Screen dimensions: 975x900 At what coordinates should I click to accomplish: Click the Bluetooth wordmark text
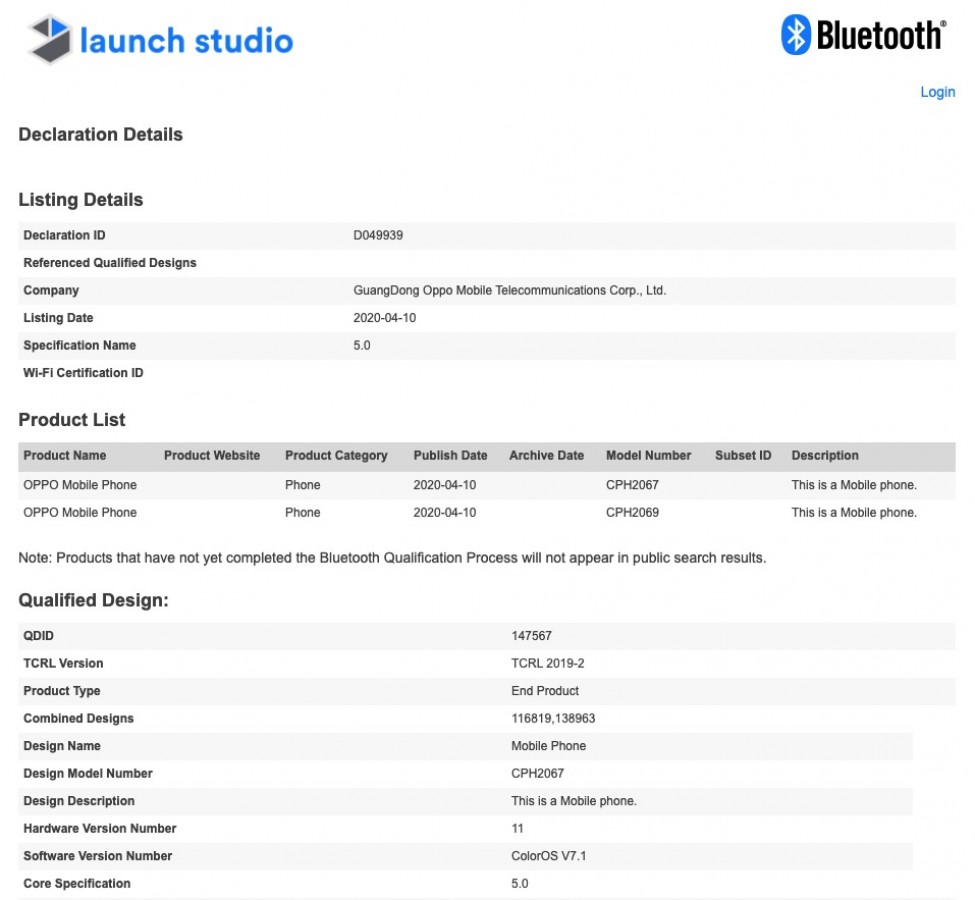[x=879, y=35]
